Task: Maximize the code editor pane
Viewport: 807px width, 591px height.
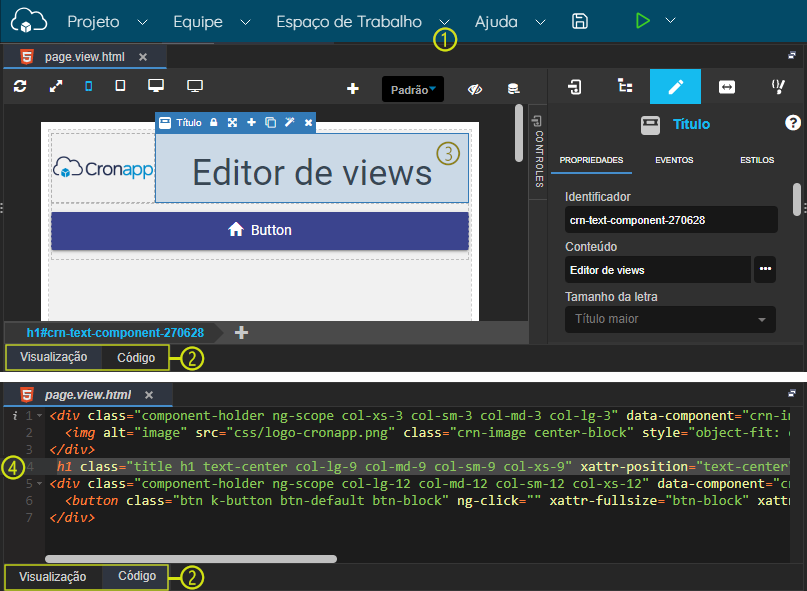Action: tap(792, 393)
